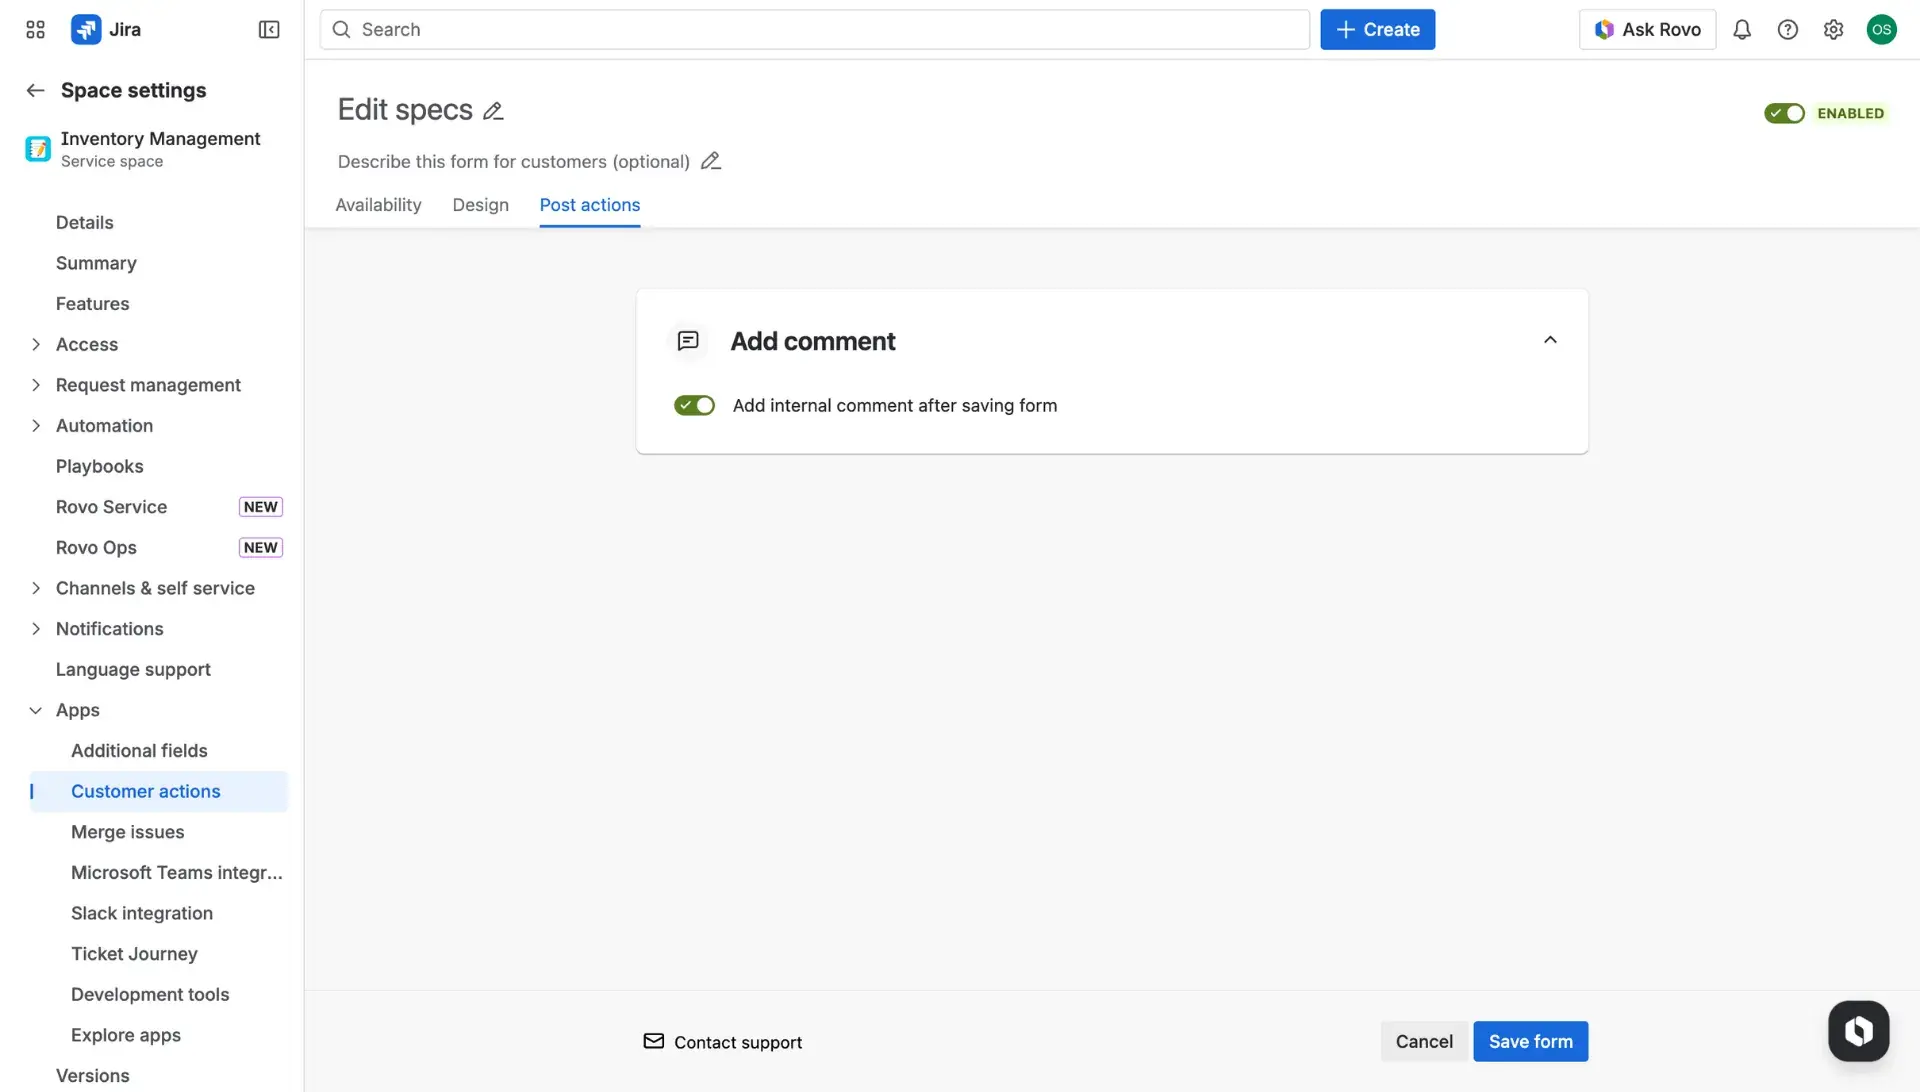Open the floating chat bubble
Viewport: 1920px width, 1092px height.
pos(1858,1030)
